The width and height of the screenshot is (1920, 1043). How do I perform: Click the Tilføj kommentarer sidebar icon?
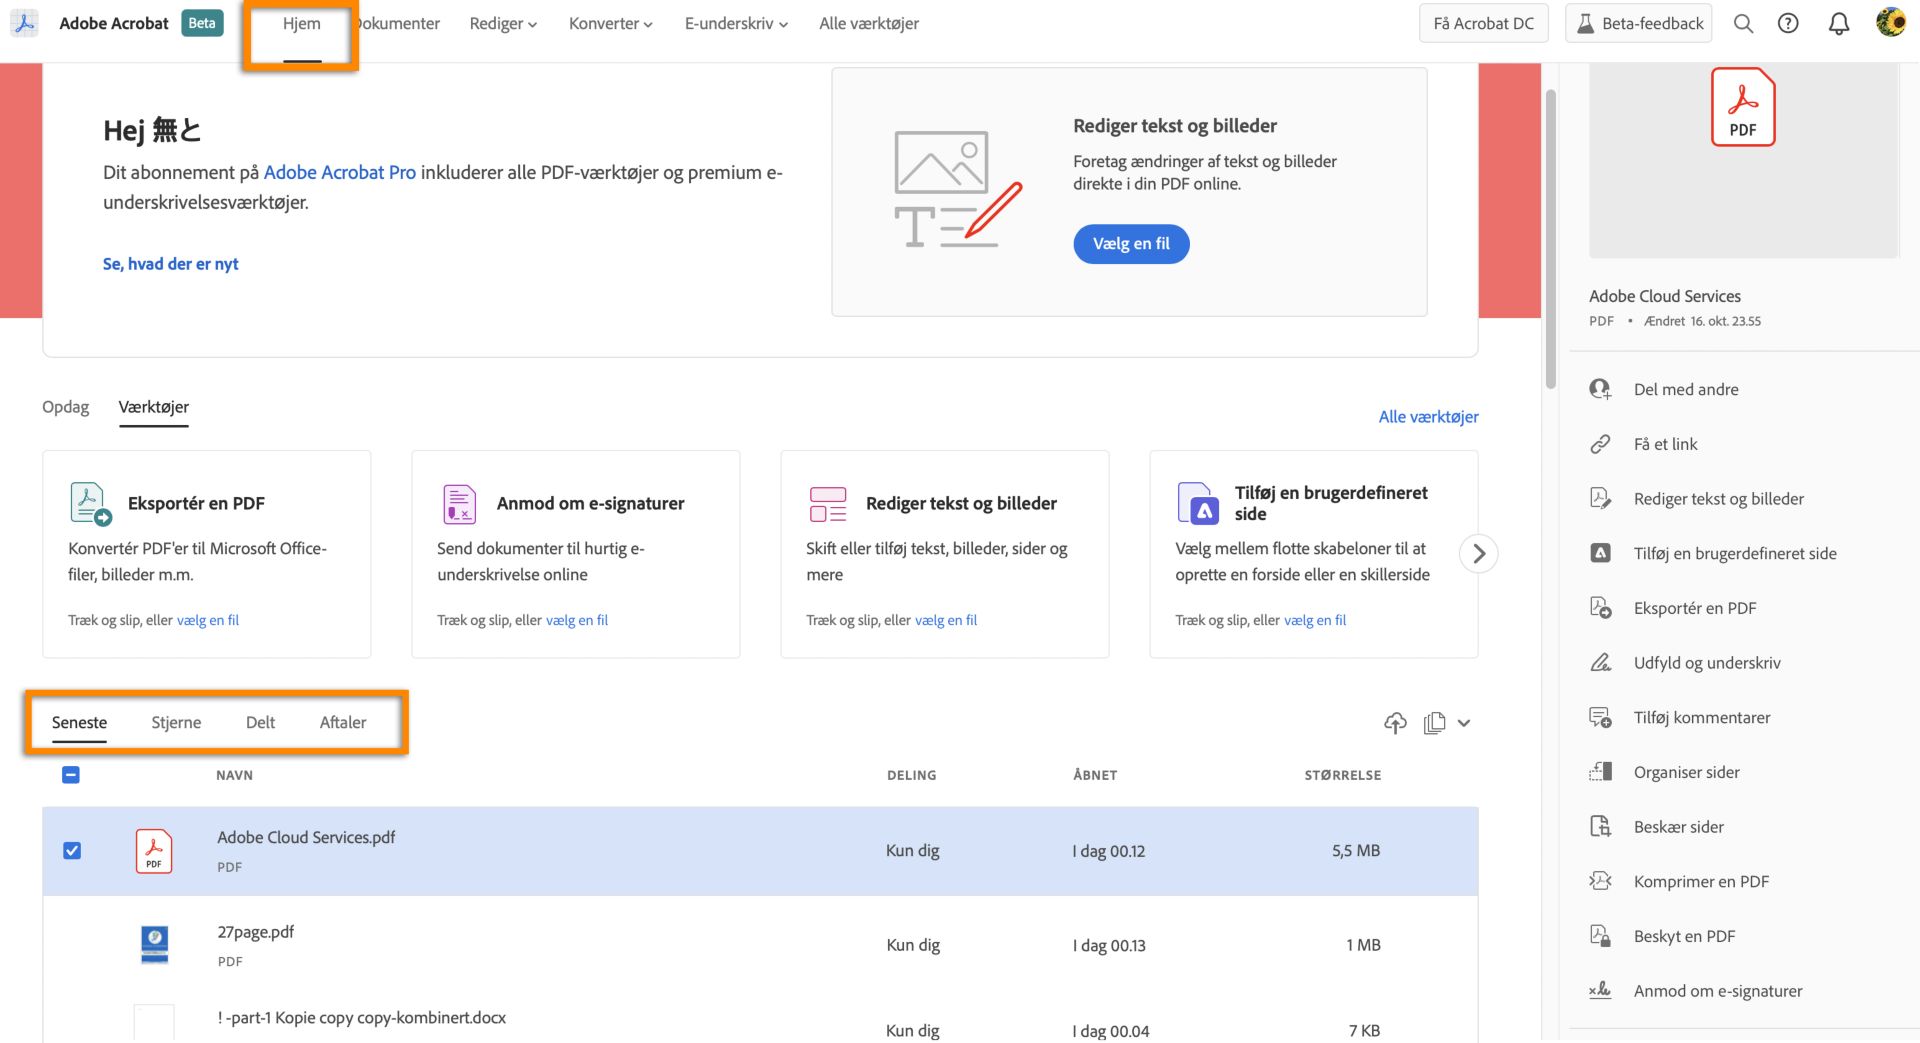(x=1600, y=717)
